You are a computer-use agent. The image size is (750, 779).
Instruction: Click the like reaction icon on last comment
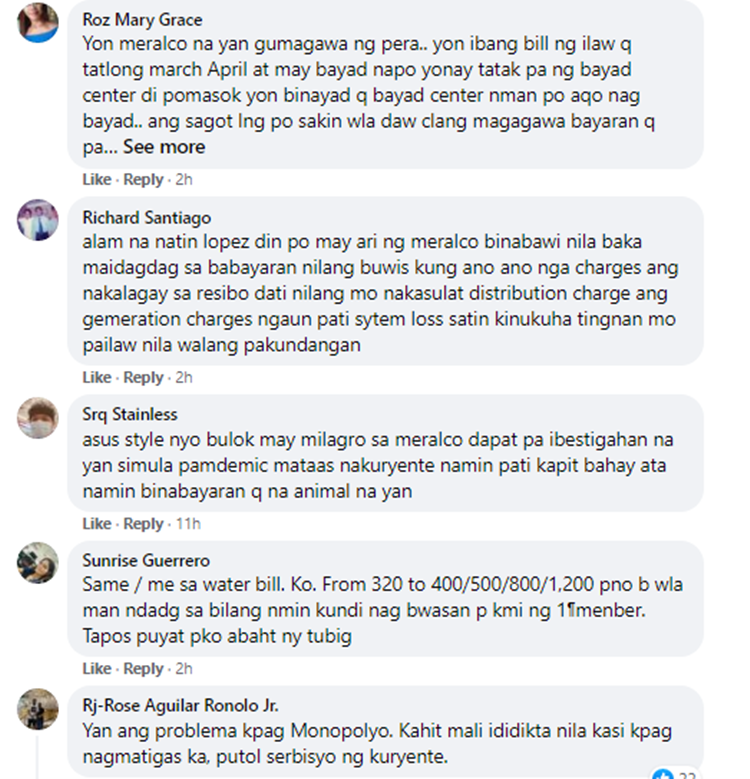click(663, 775)
